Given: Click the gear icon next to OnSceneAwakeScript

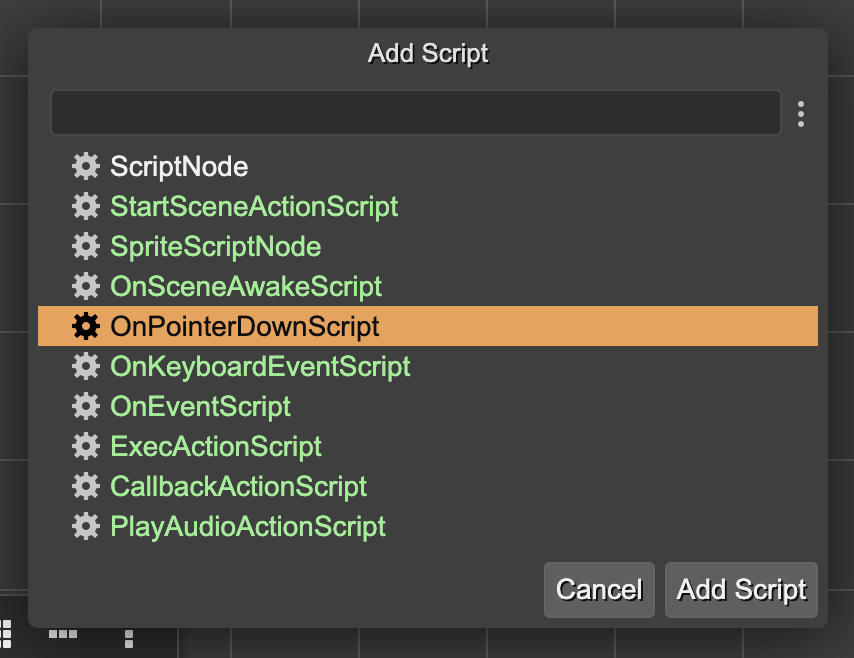Looking at the screenshot, I should tap(86, 286).
